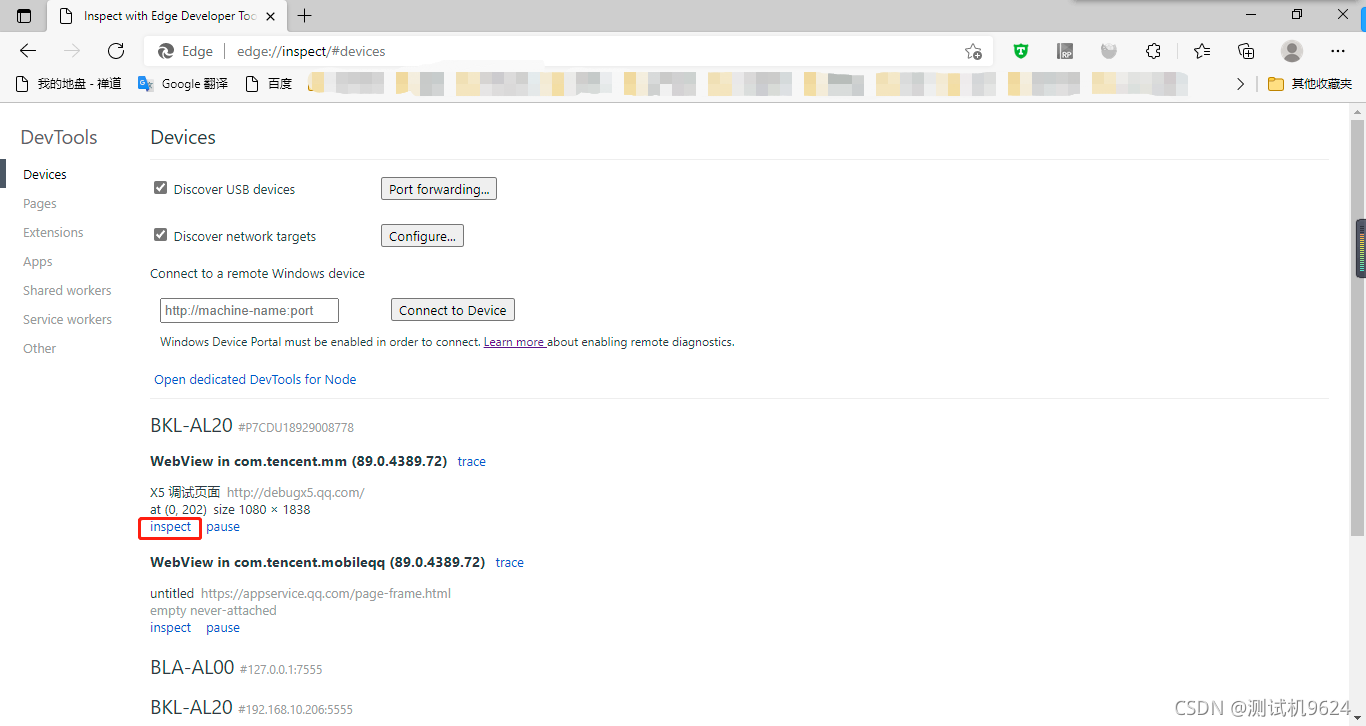Click the BLA-AL00 #127.0.0.1:7555 device heading
Image resolution: width=1366 pixels, height=726 pixels.
pos(236,667)
